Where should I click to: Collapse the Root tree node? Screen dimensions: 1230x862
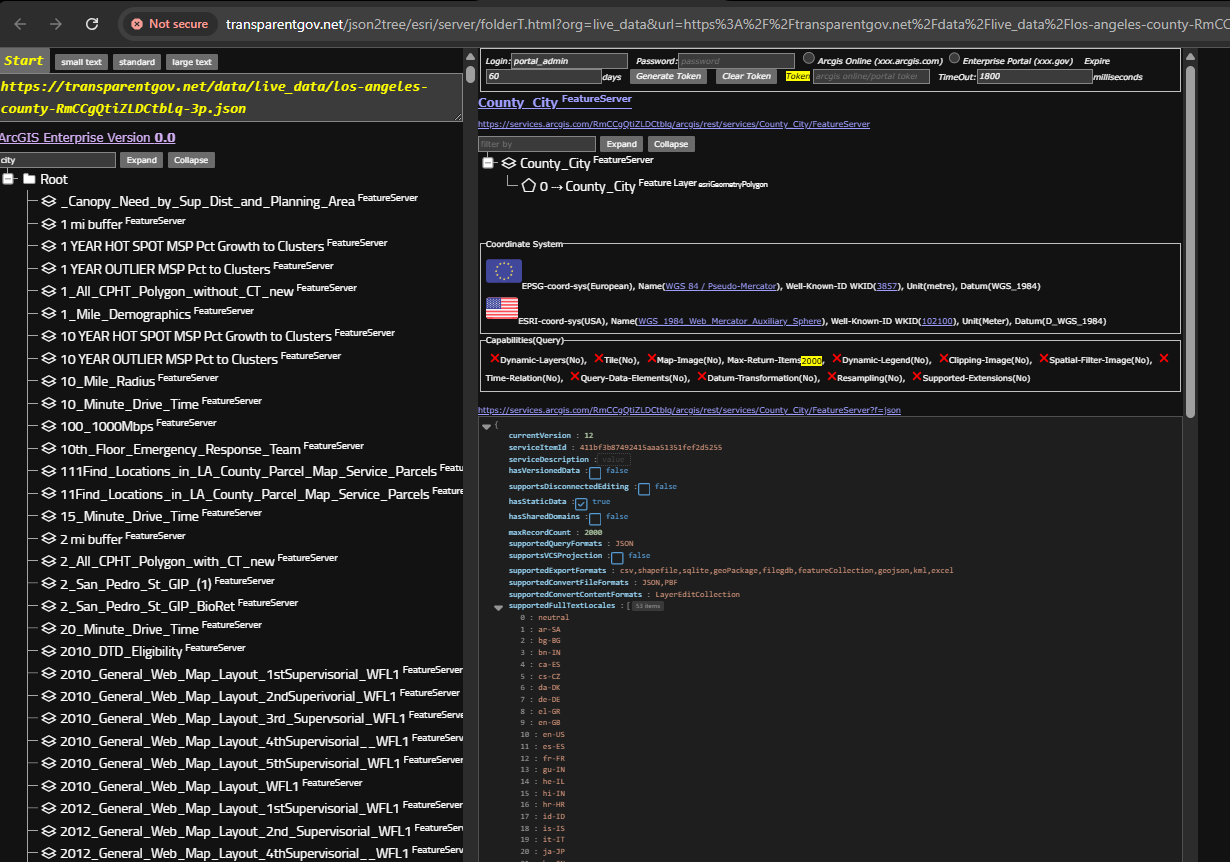(9, 179)
